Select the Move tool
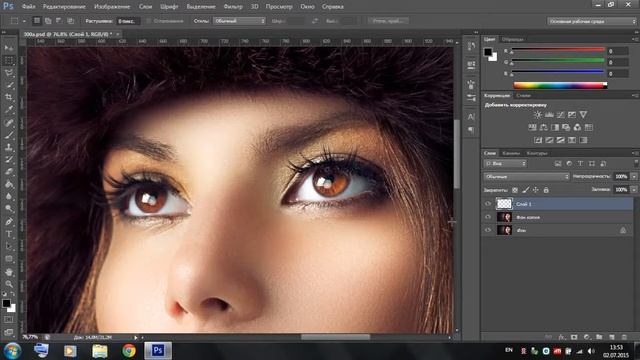The width and height of the screenshot is (640, 360). pos(9,48)
